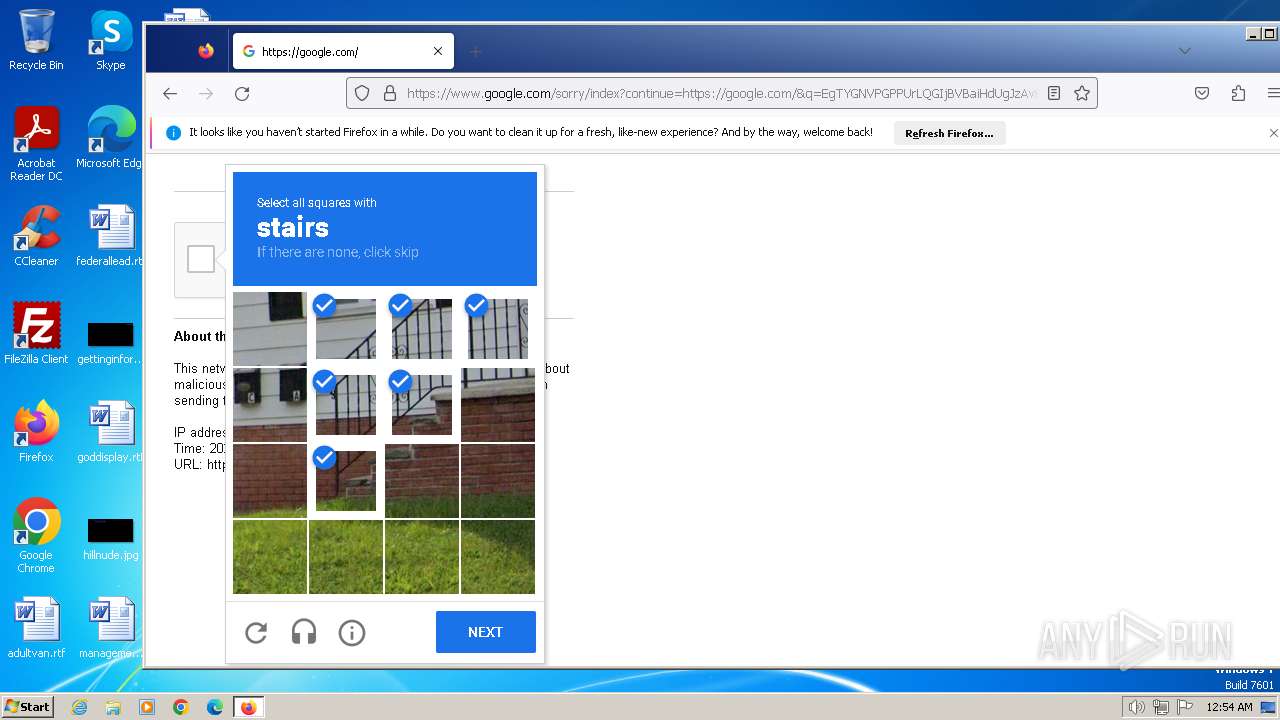Deselect third row second stairs tile
Image resolution: width=1280 pixels, height=720 pixels.
[346, 481]
